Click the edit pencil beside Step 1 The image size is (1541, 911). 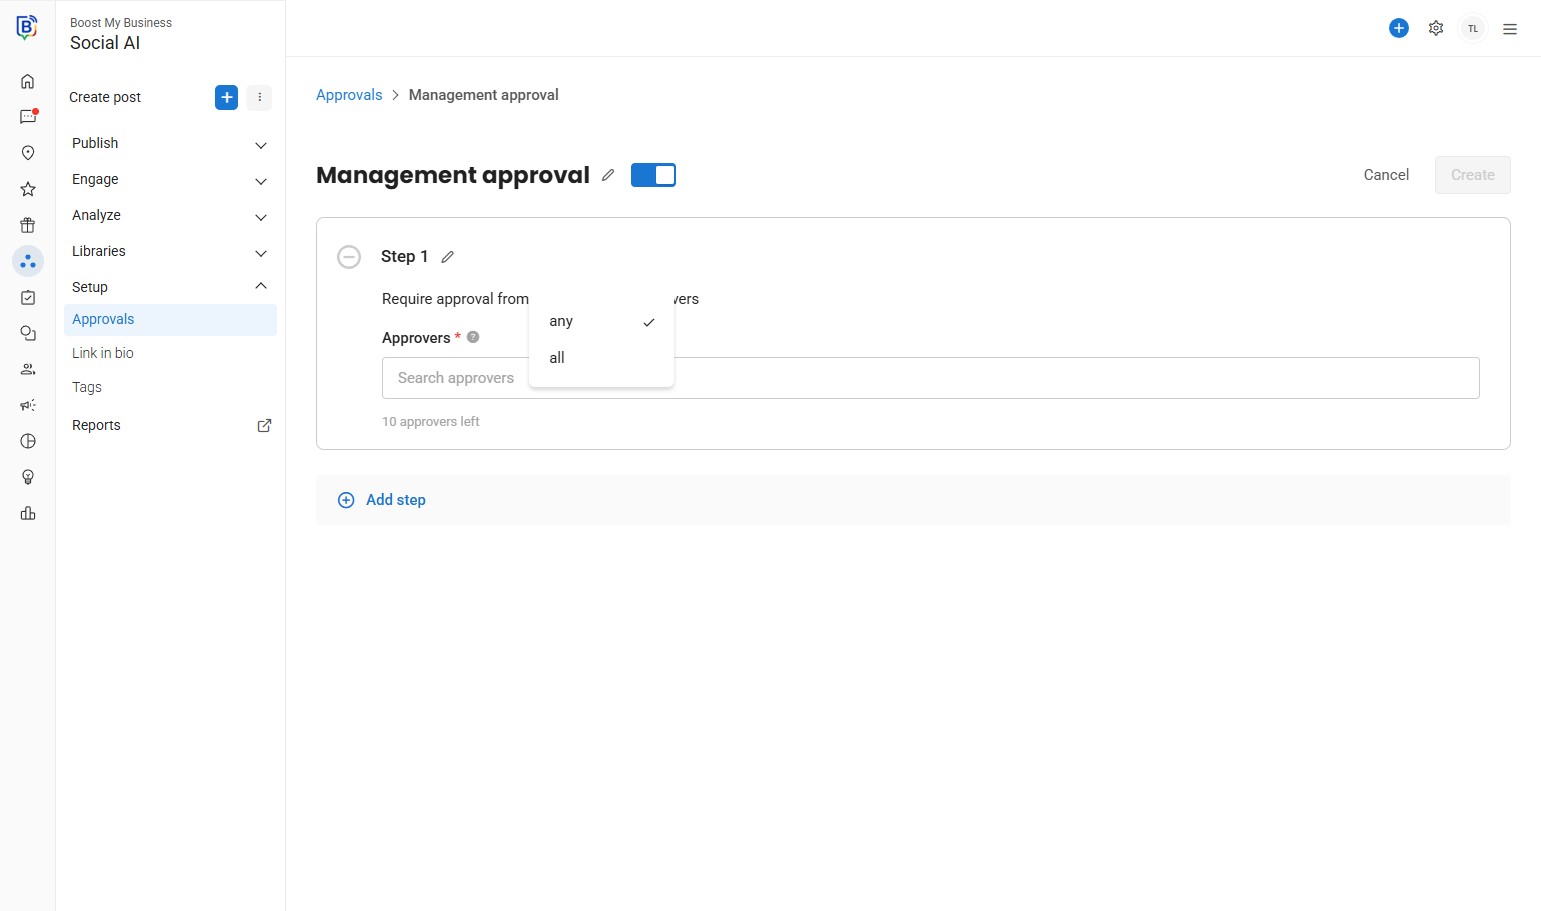point(448,257)
